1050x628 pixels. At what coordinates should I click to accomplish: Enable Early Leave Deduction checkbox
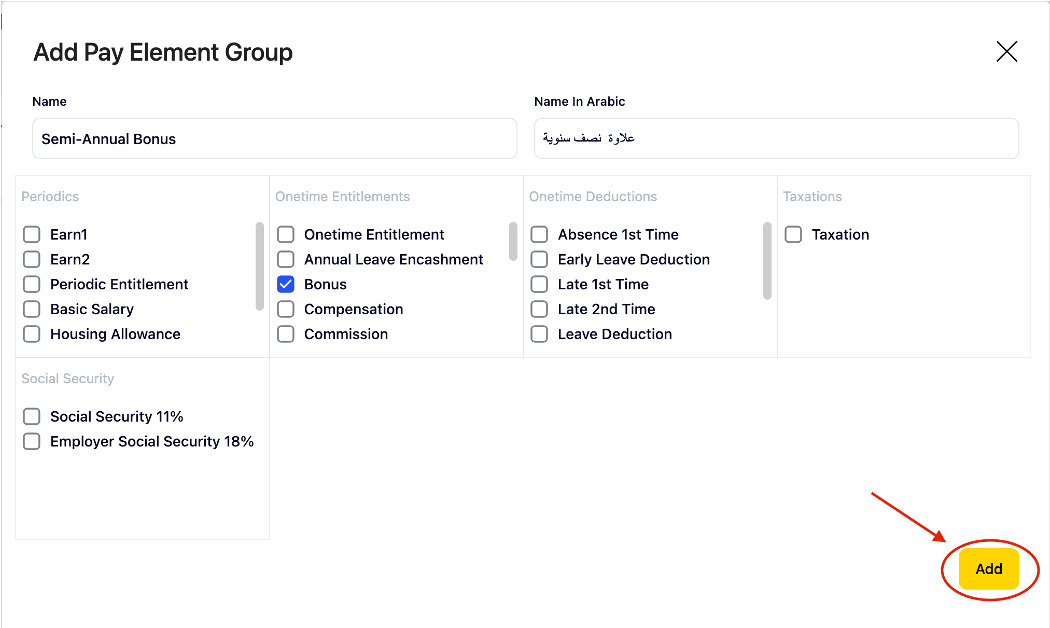pyautogui.click(x=540, y=260)
